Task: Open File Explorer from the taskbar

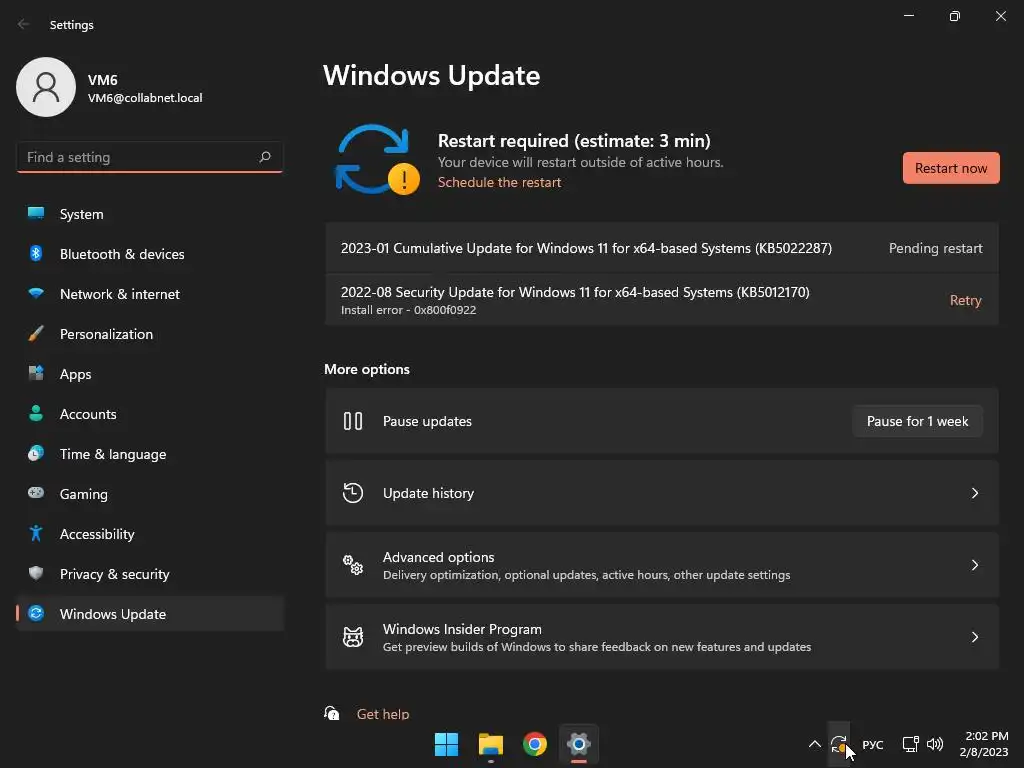Action: pos(490,744)
